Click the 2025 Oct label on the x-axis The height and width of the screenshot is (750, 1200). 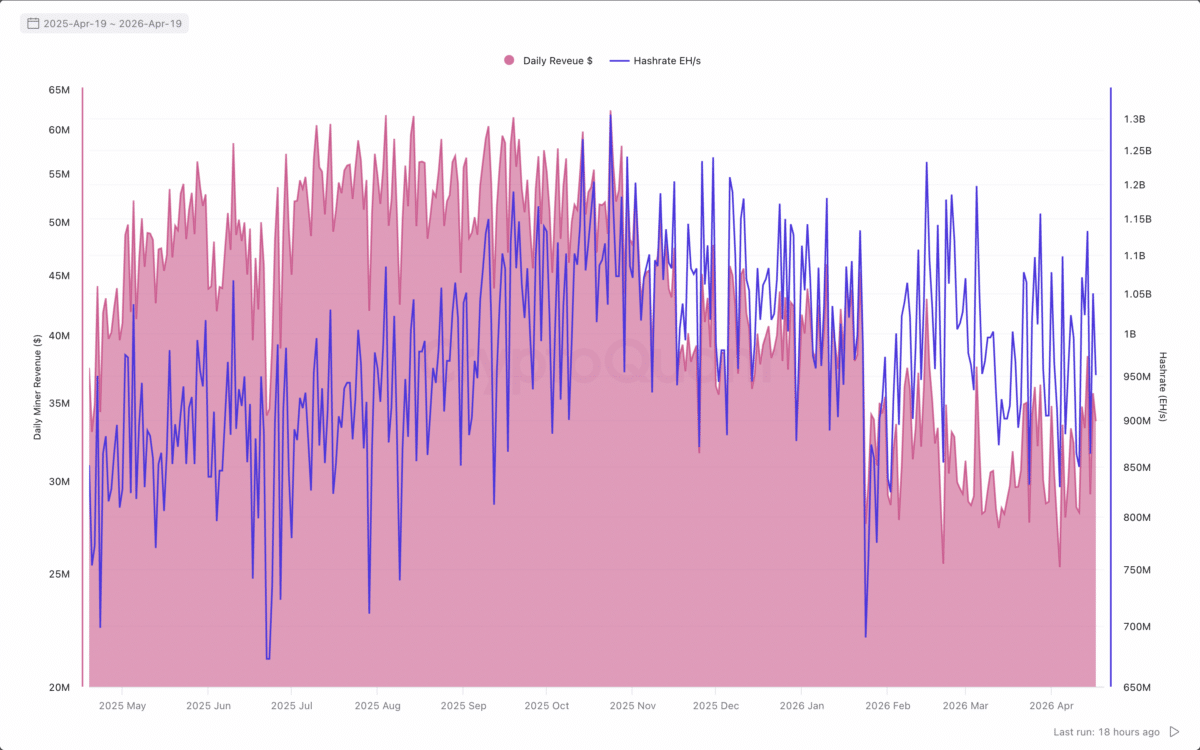click(546, 705)
